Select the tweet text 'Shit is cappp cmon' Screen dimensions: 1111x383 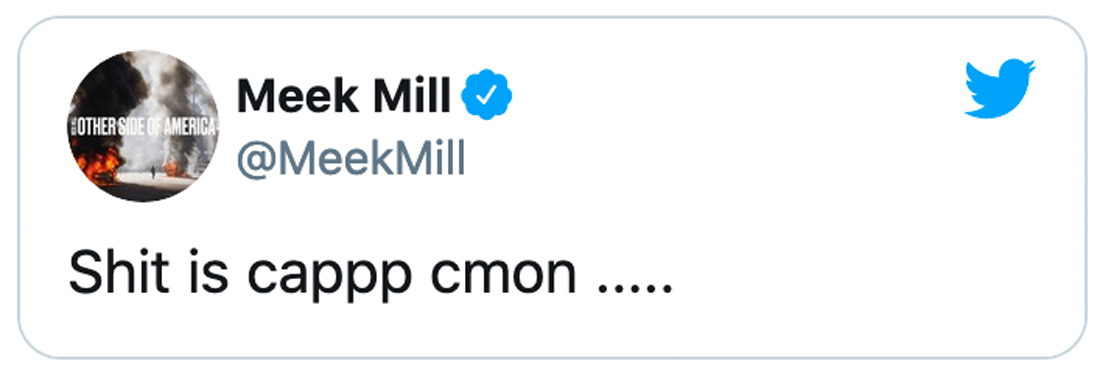pyautogui.click(x=322, y=275)
